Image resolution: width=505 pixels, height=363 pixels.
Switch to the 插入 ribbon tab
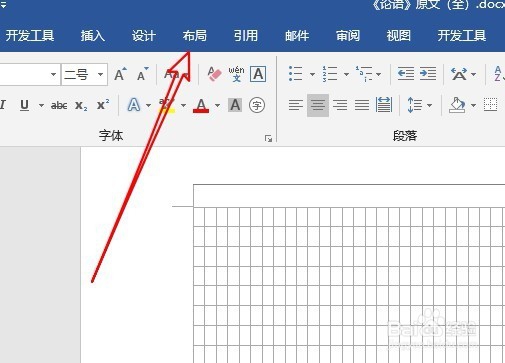(93, 35)
